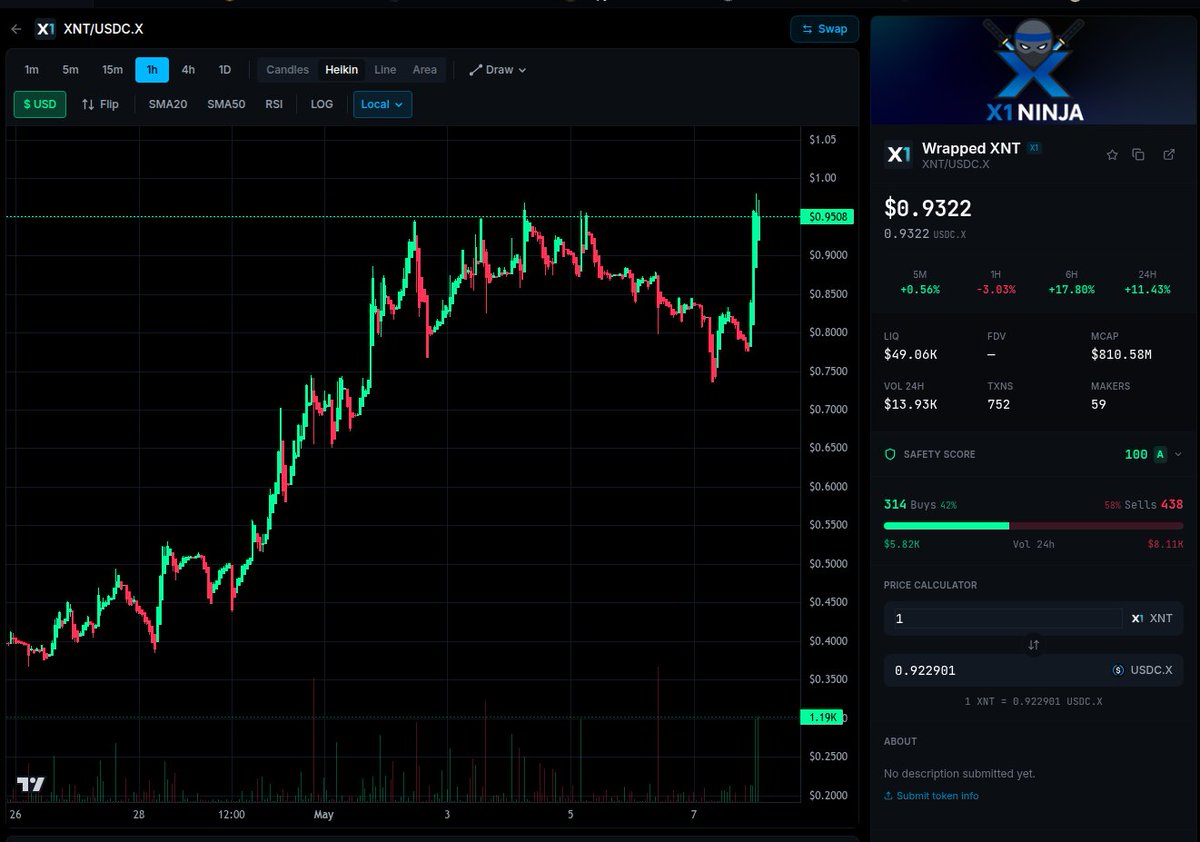Click the LIQ value $49.06K

[910, 355]
